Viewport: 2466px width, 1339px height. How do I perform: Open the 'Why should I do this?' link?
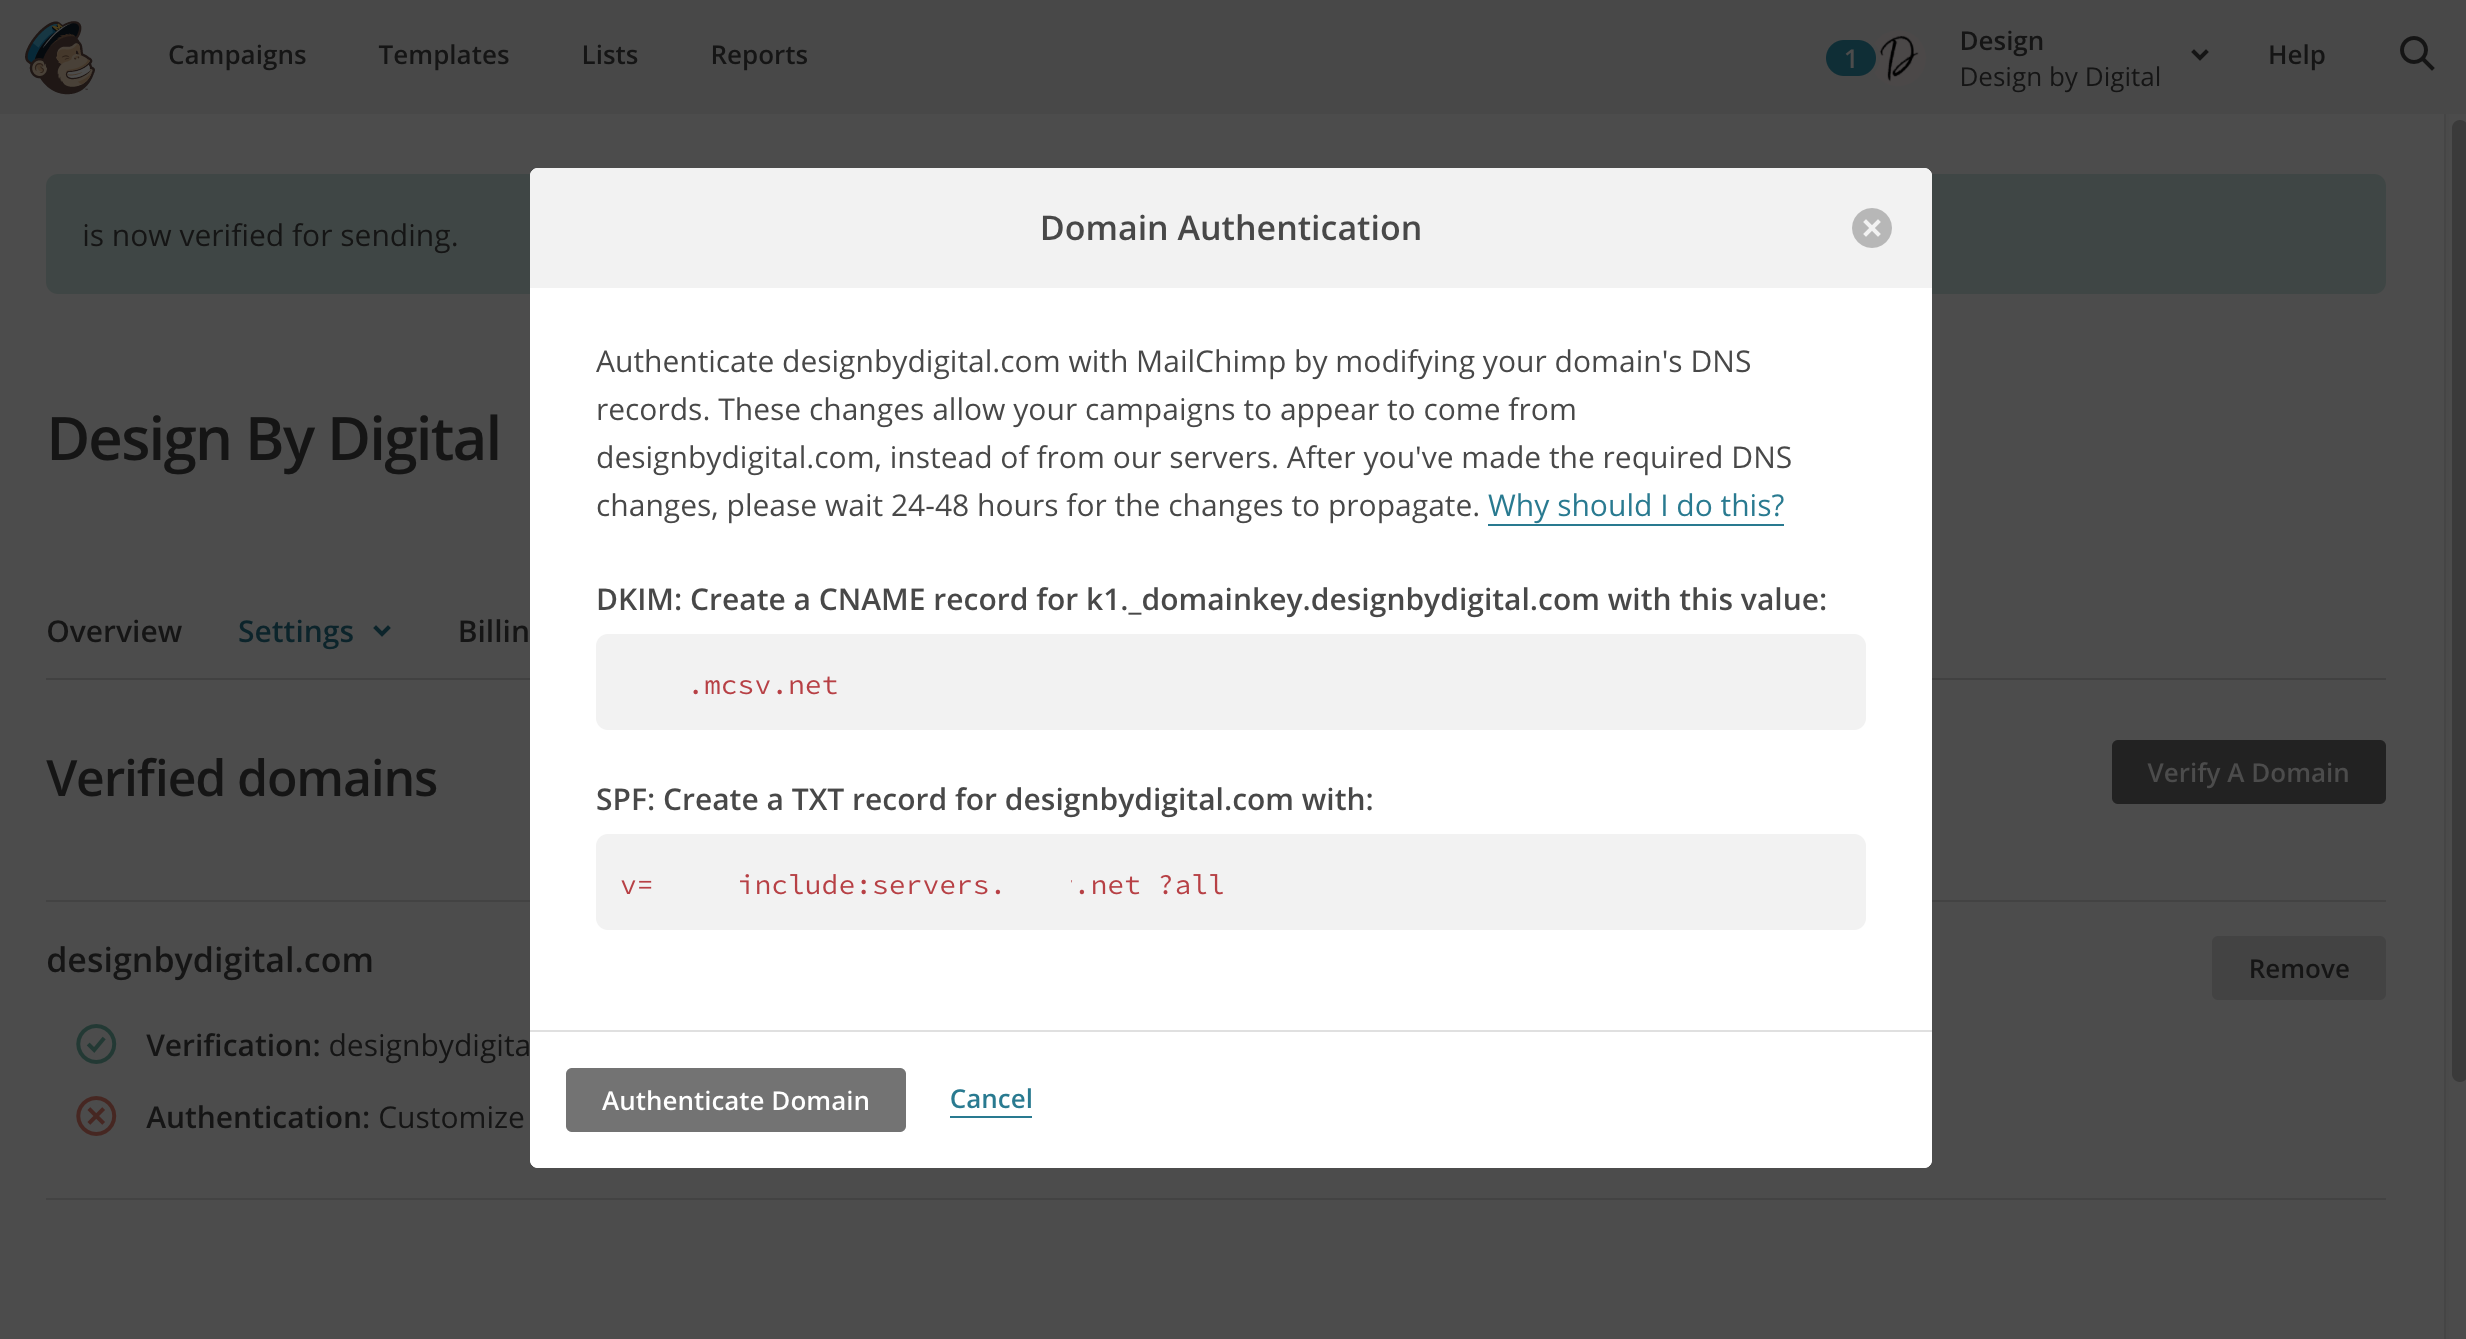coord(1636,505)
